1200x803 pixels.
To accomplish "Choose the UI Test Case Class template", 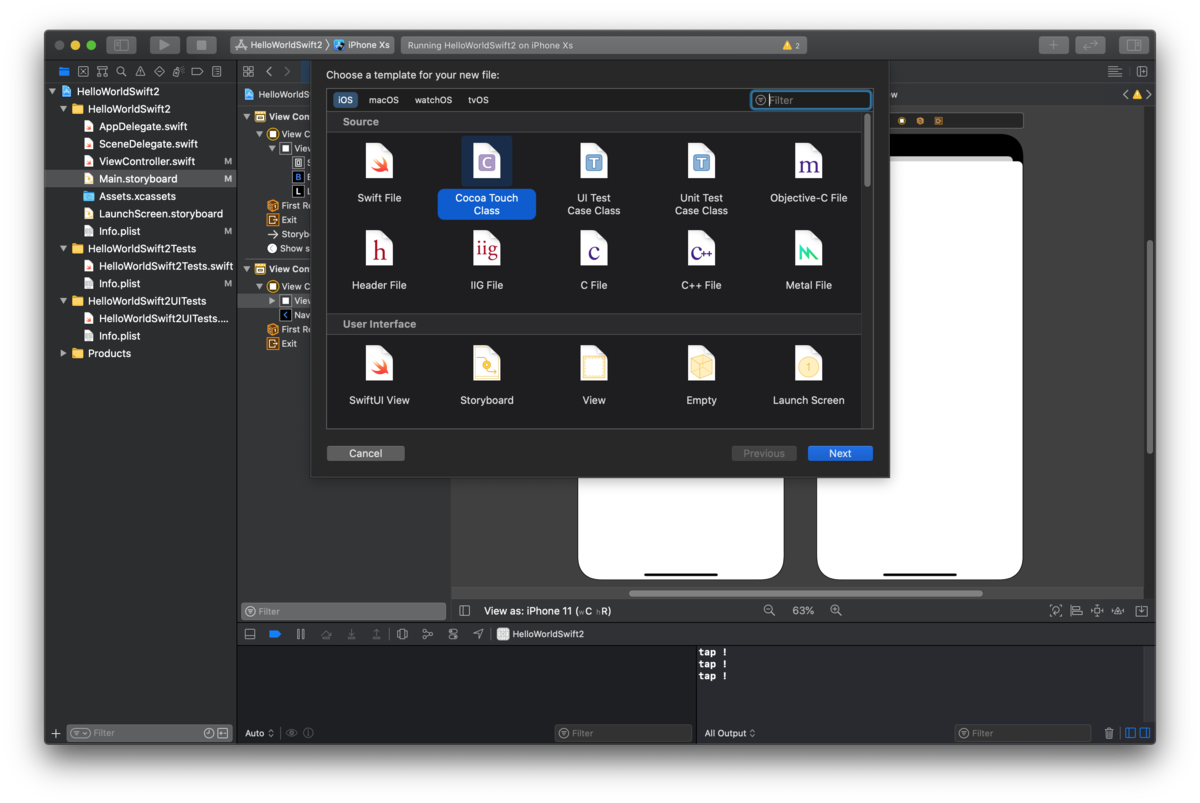I will pyautogui.click(x=594, y=180).
